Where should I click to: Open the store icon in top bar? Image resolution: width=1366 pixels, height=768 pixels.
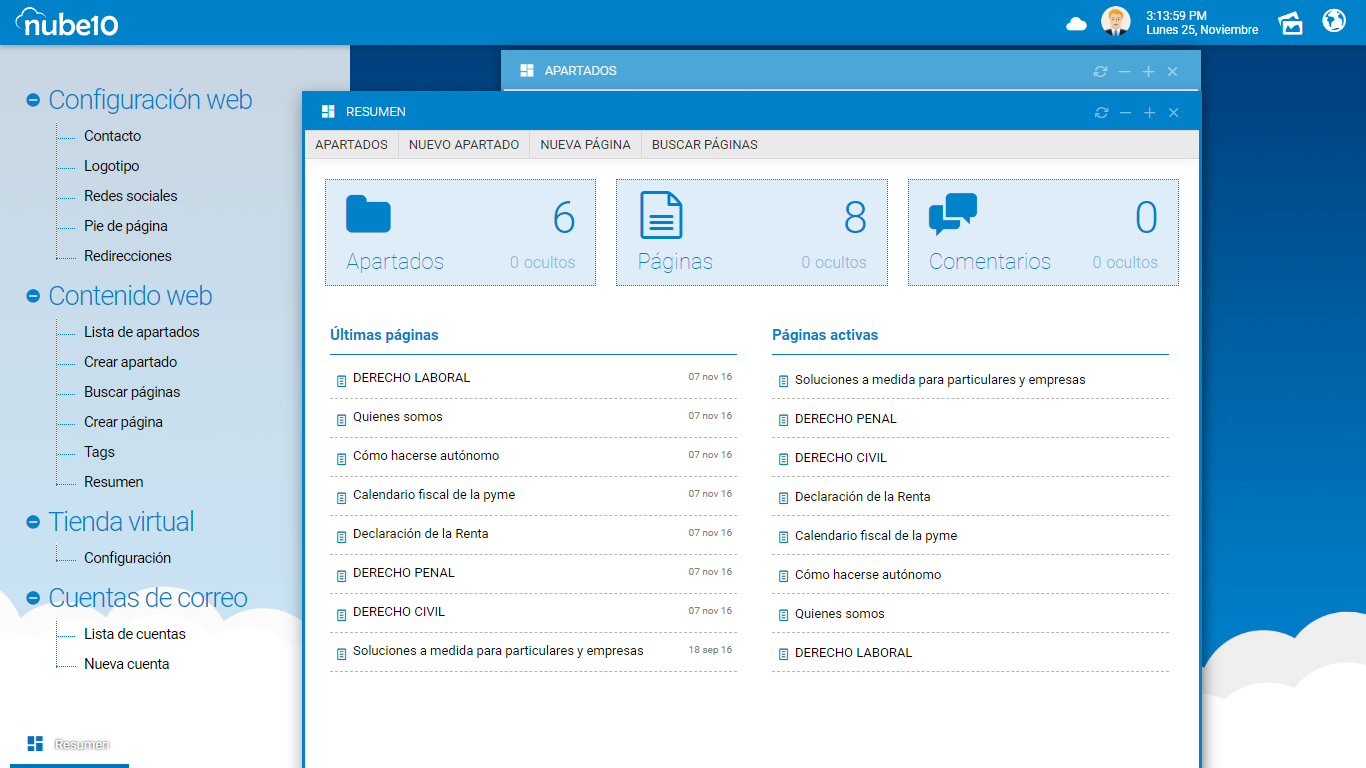pos(1291,23)
